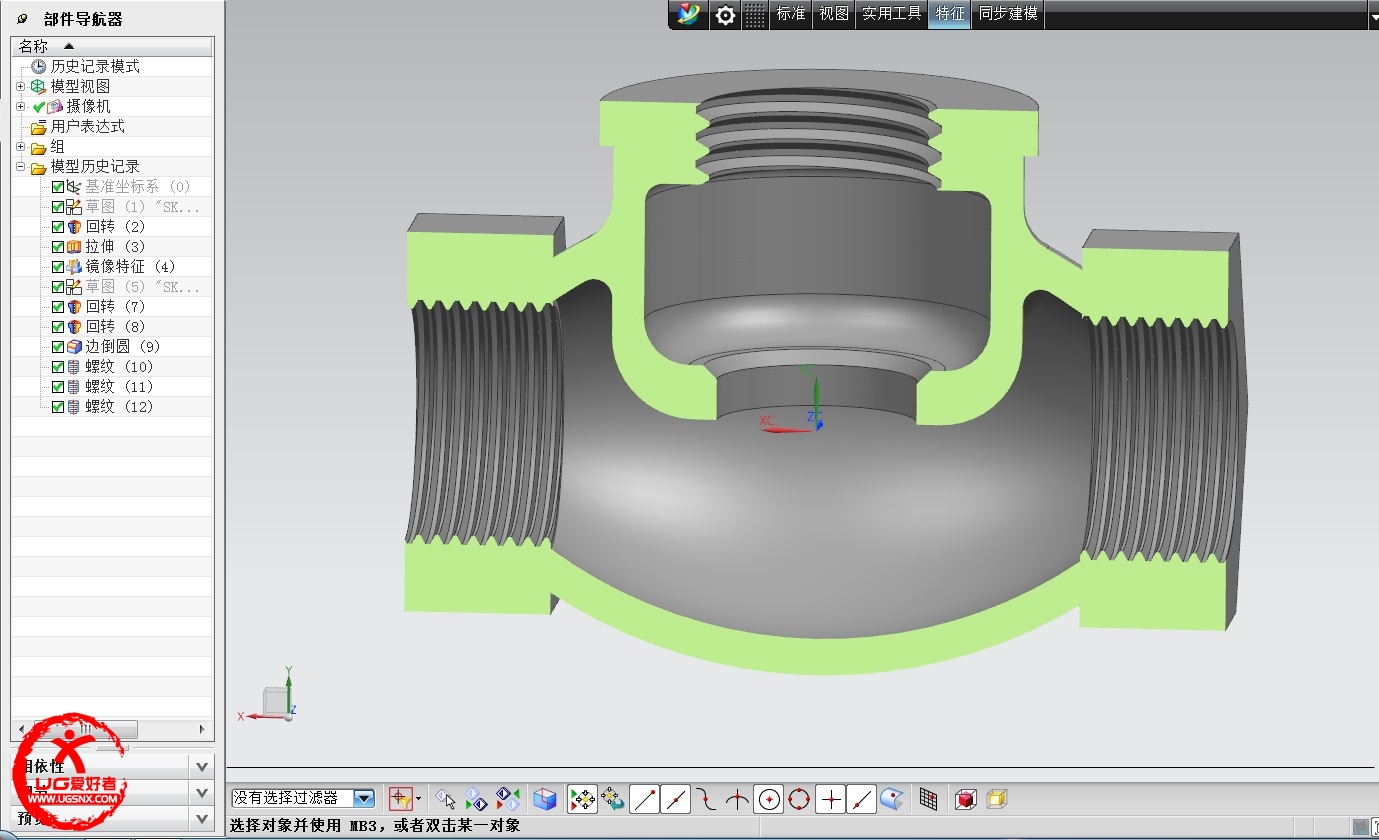Sort the navigator by the 名称 column header
The width and height of the screenshot is (1379, 840).
[112, 46]
